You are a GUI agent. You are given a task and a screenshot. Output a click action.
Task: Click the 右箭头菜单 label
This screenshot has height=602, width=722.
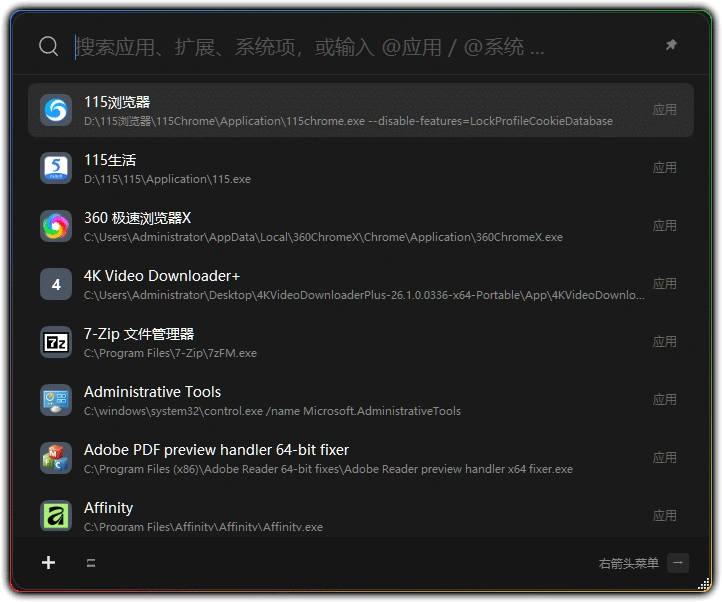629,563
